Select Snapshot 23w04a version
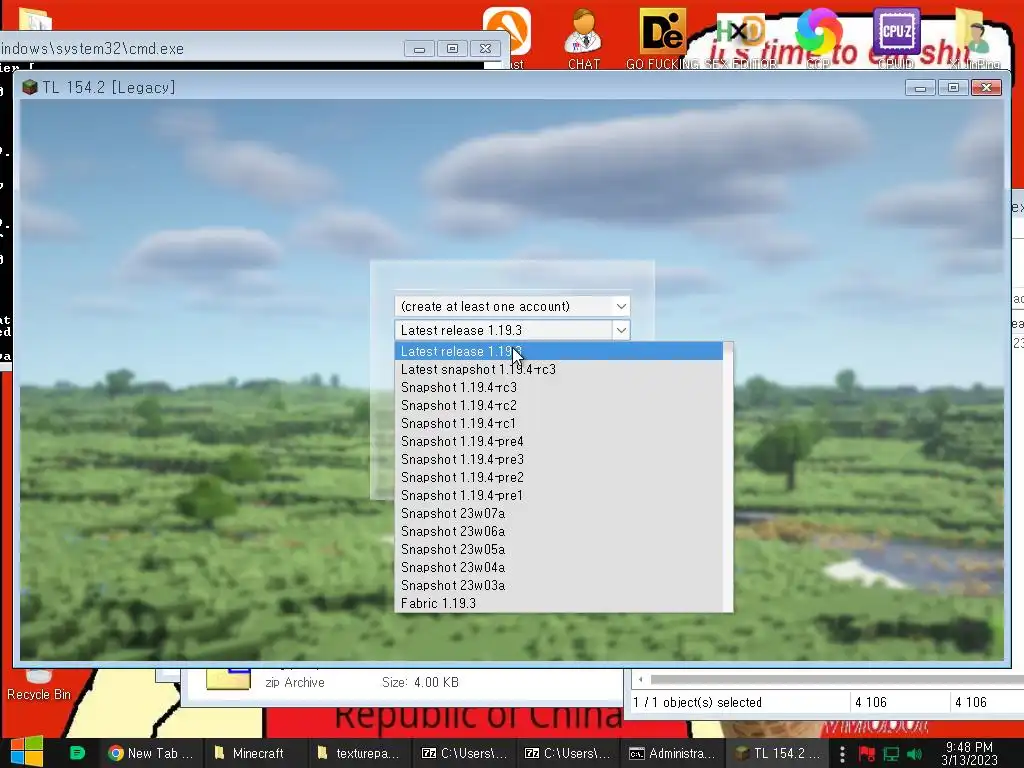Screen dimensions: 1024x768 click(x=558, y=567)
